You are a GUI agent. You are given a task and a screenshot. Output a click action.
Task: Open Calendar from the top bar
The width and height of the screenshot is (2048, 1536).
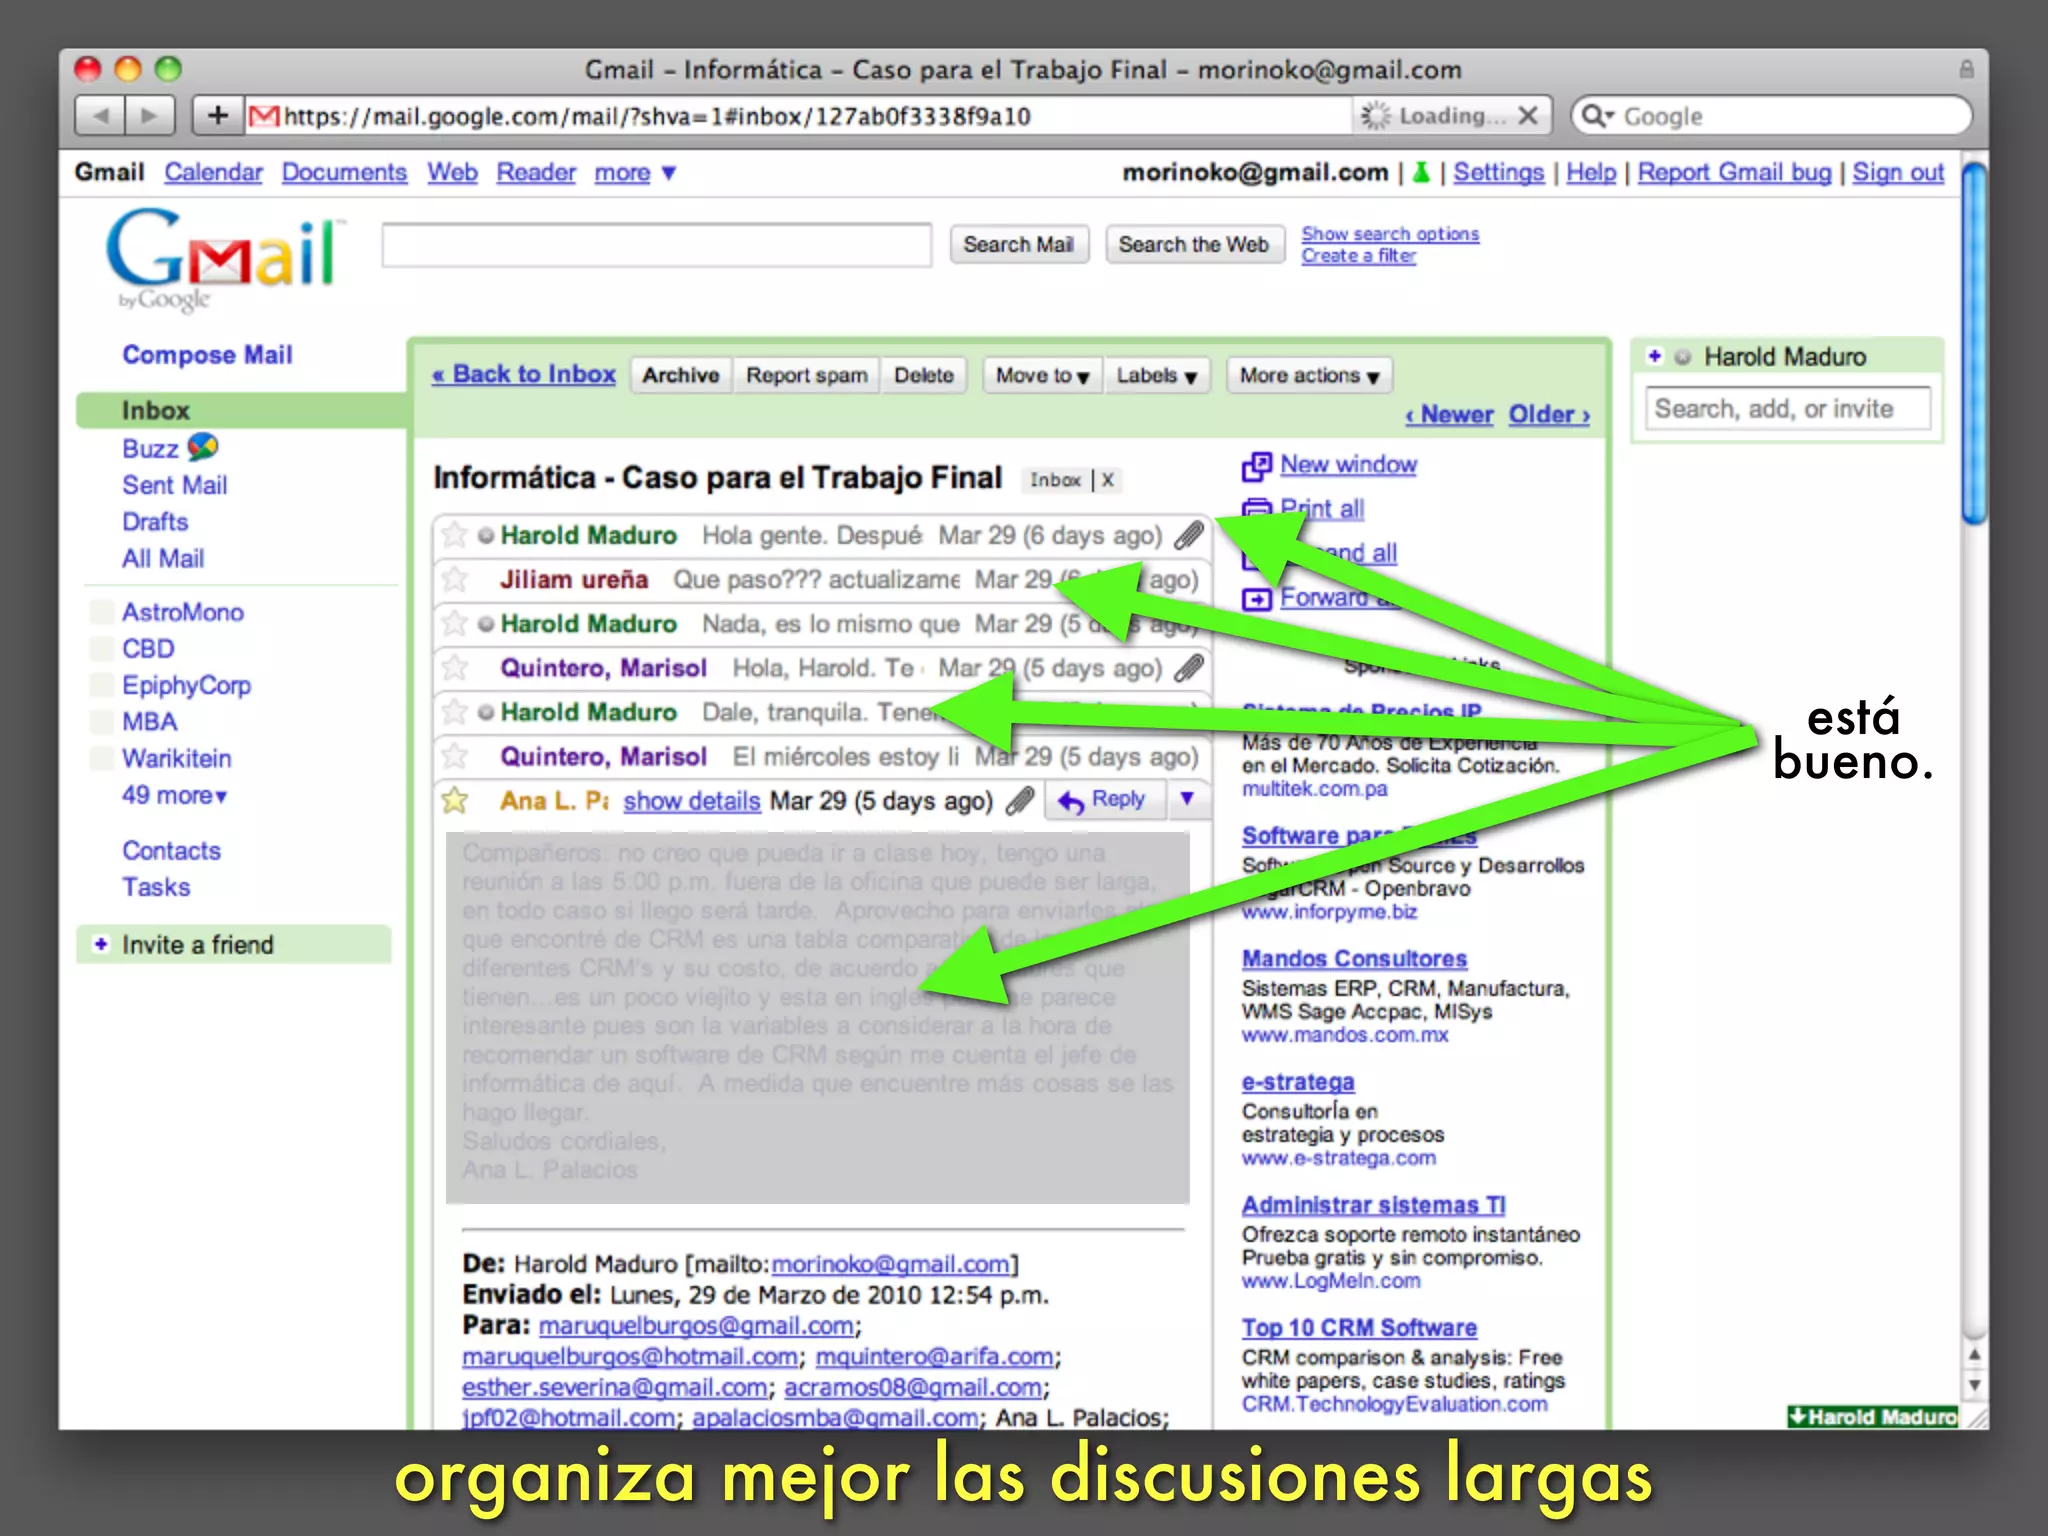(213, 172)
